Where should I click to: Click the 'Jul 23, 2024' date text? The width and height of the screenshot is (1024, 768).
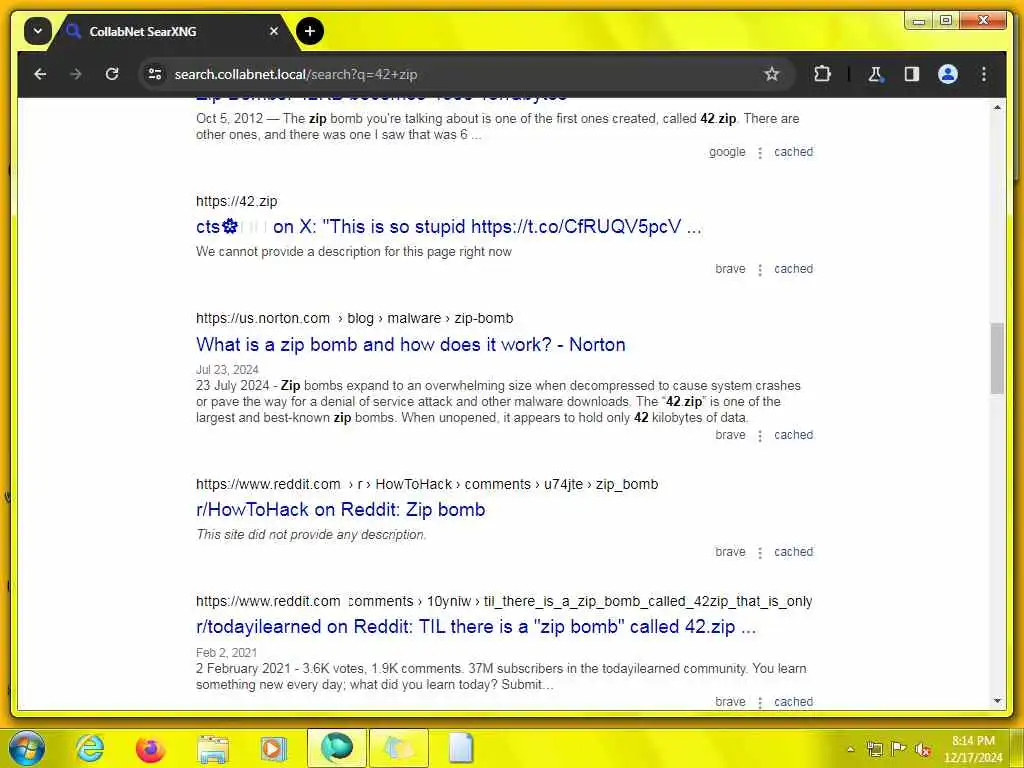[x=227, y=370]
